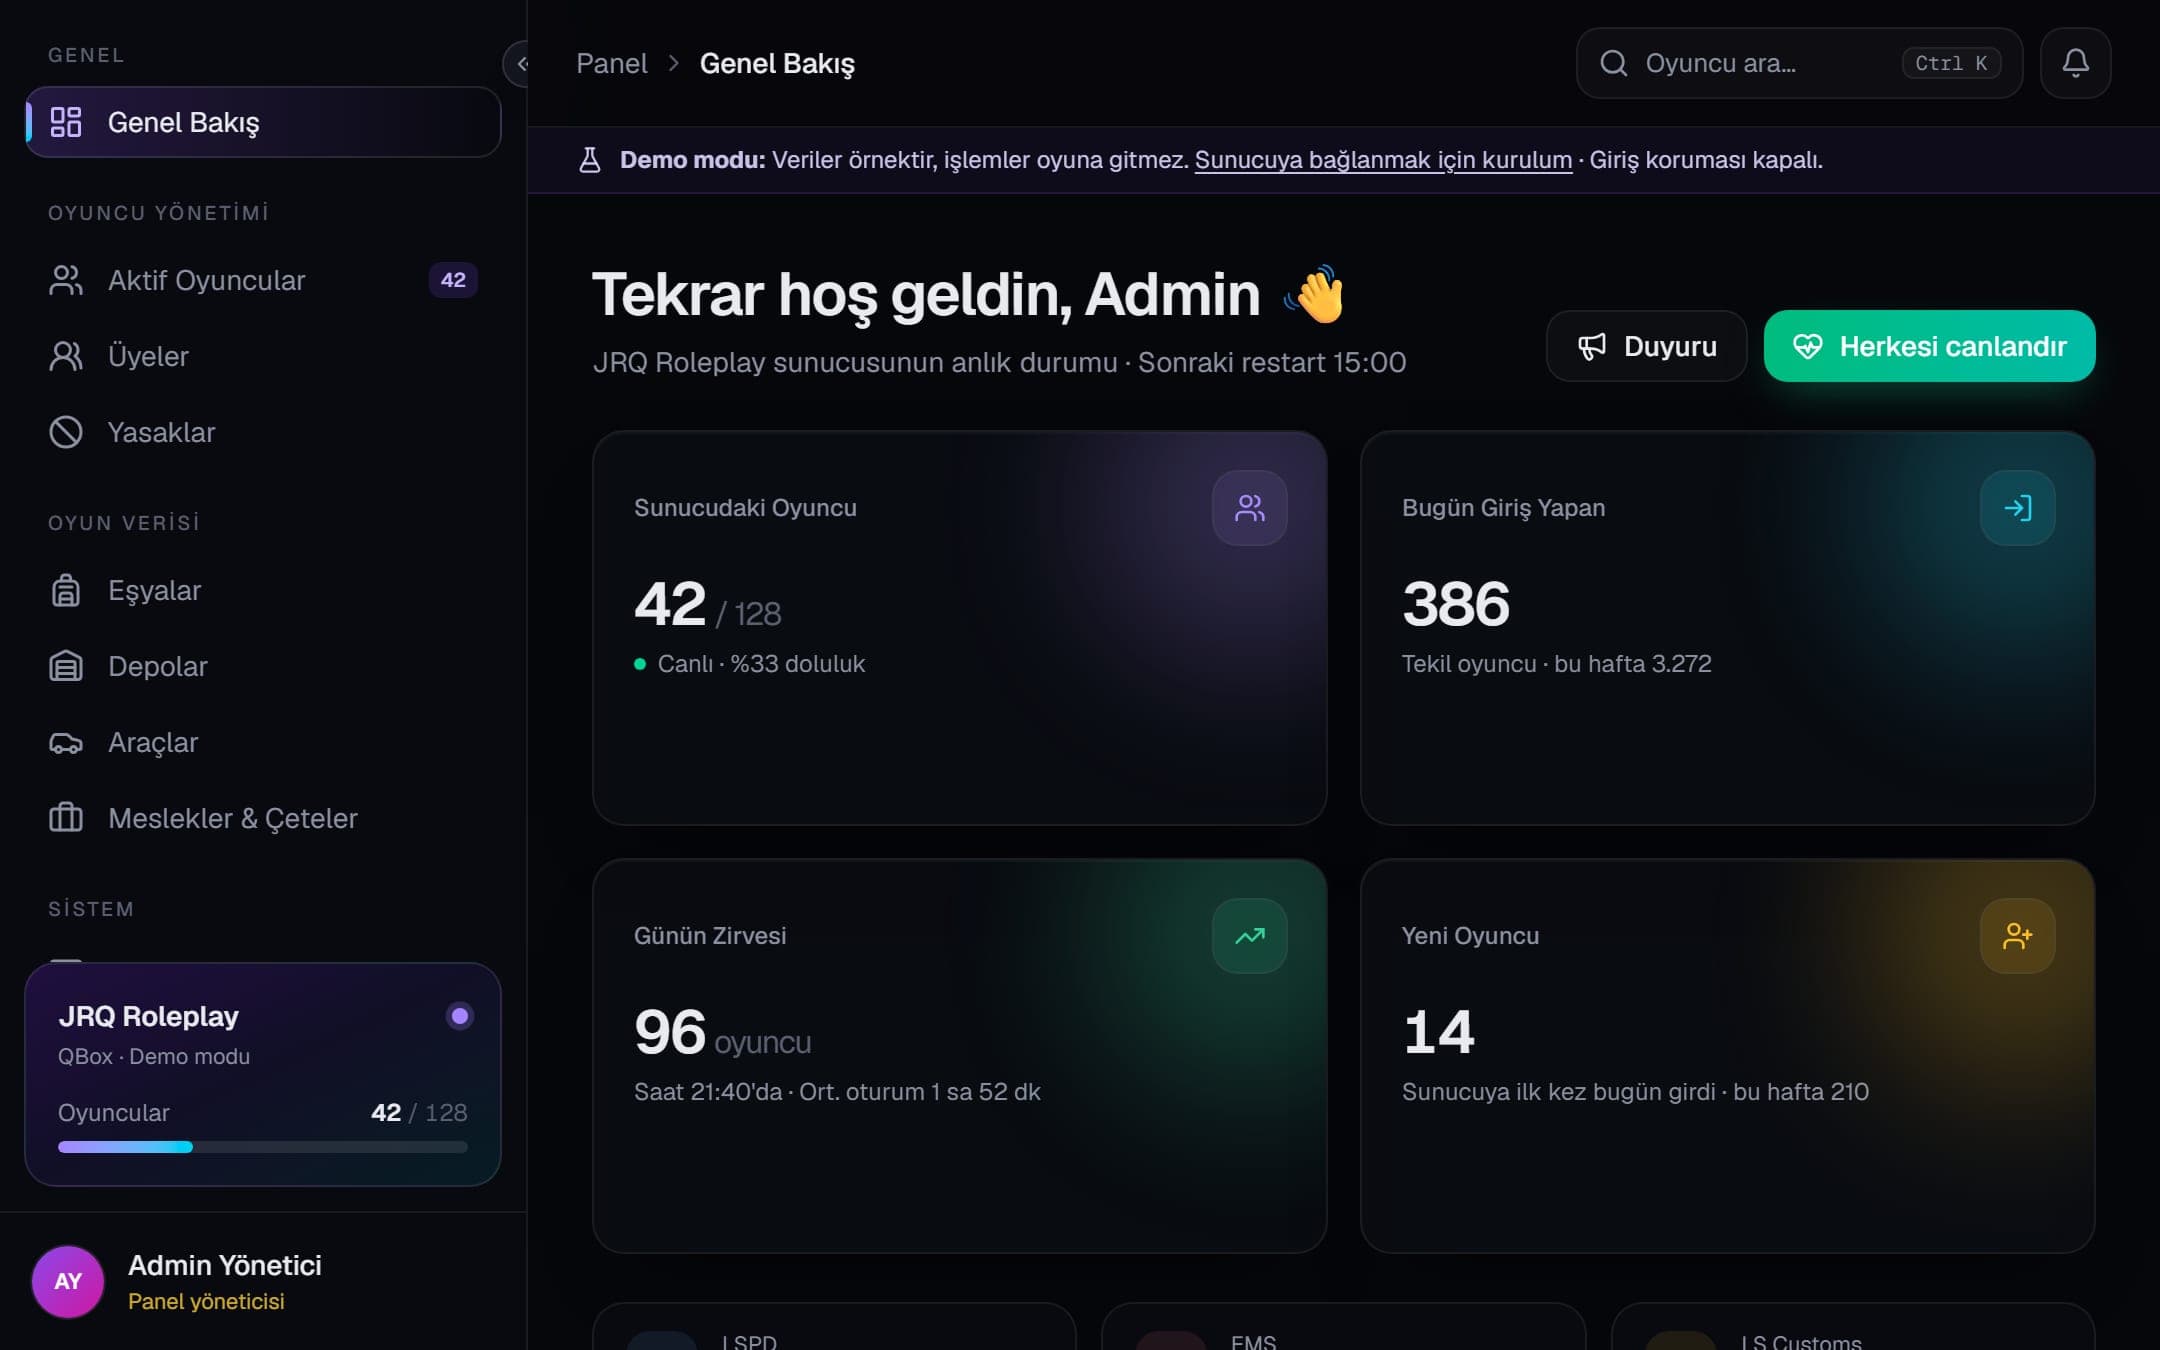Screen dimensions: 2160x1350
Task: Open the Meslekler & Çeteler page
Action: pyautogui.click(x=263, y=818)
